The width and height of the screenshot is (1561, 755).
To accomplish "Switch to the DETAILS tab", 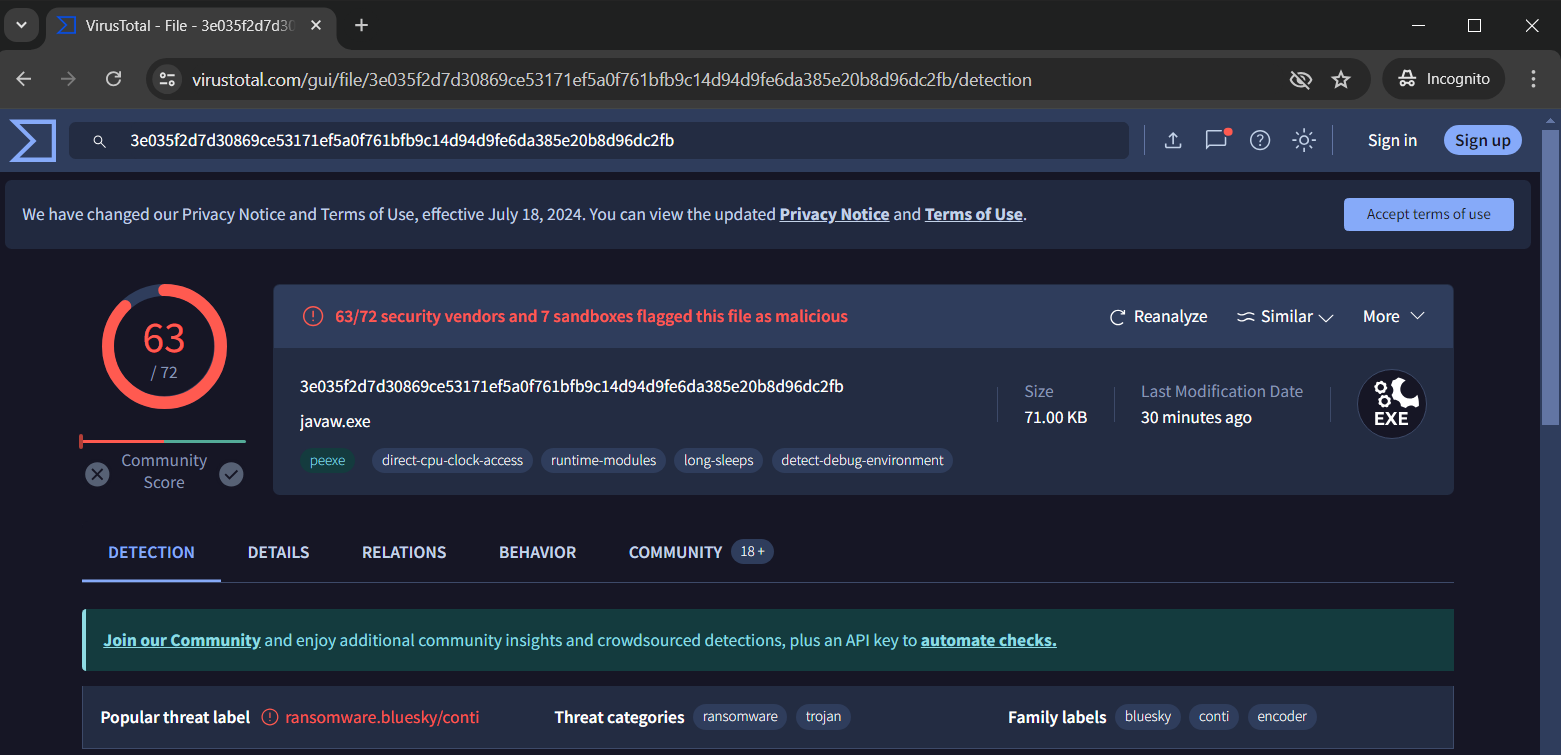I will [278, 552].
